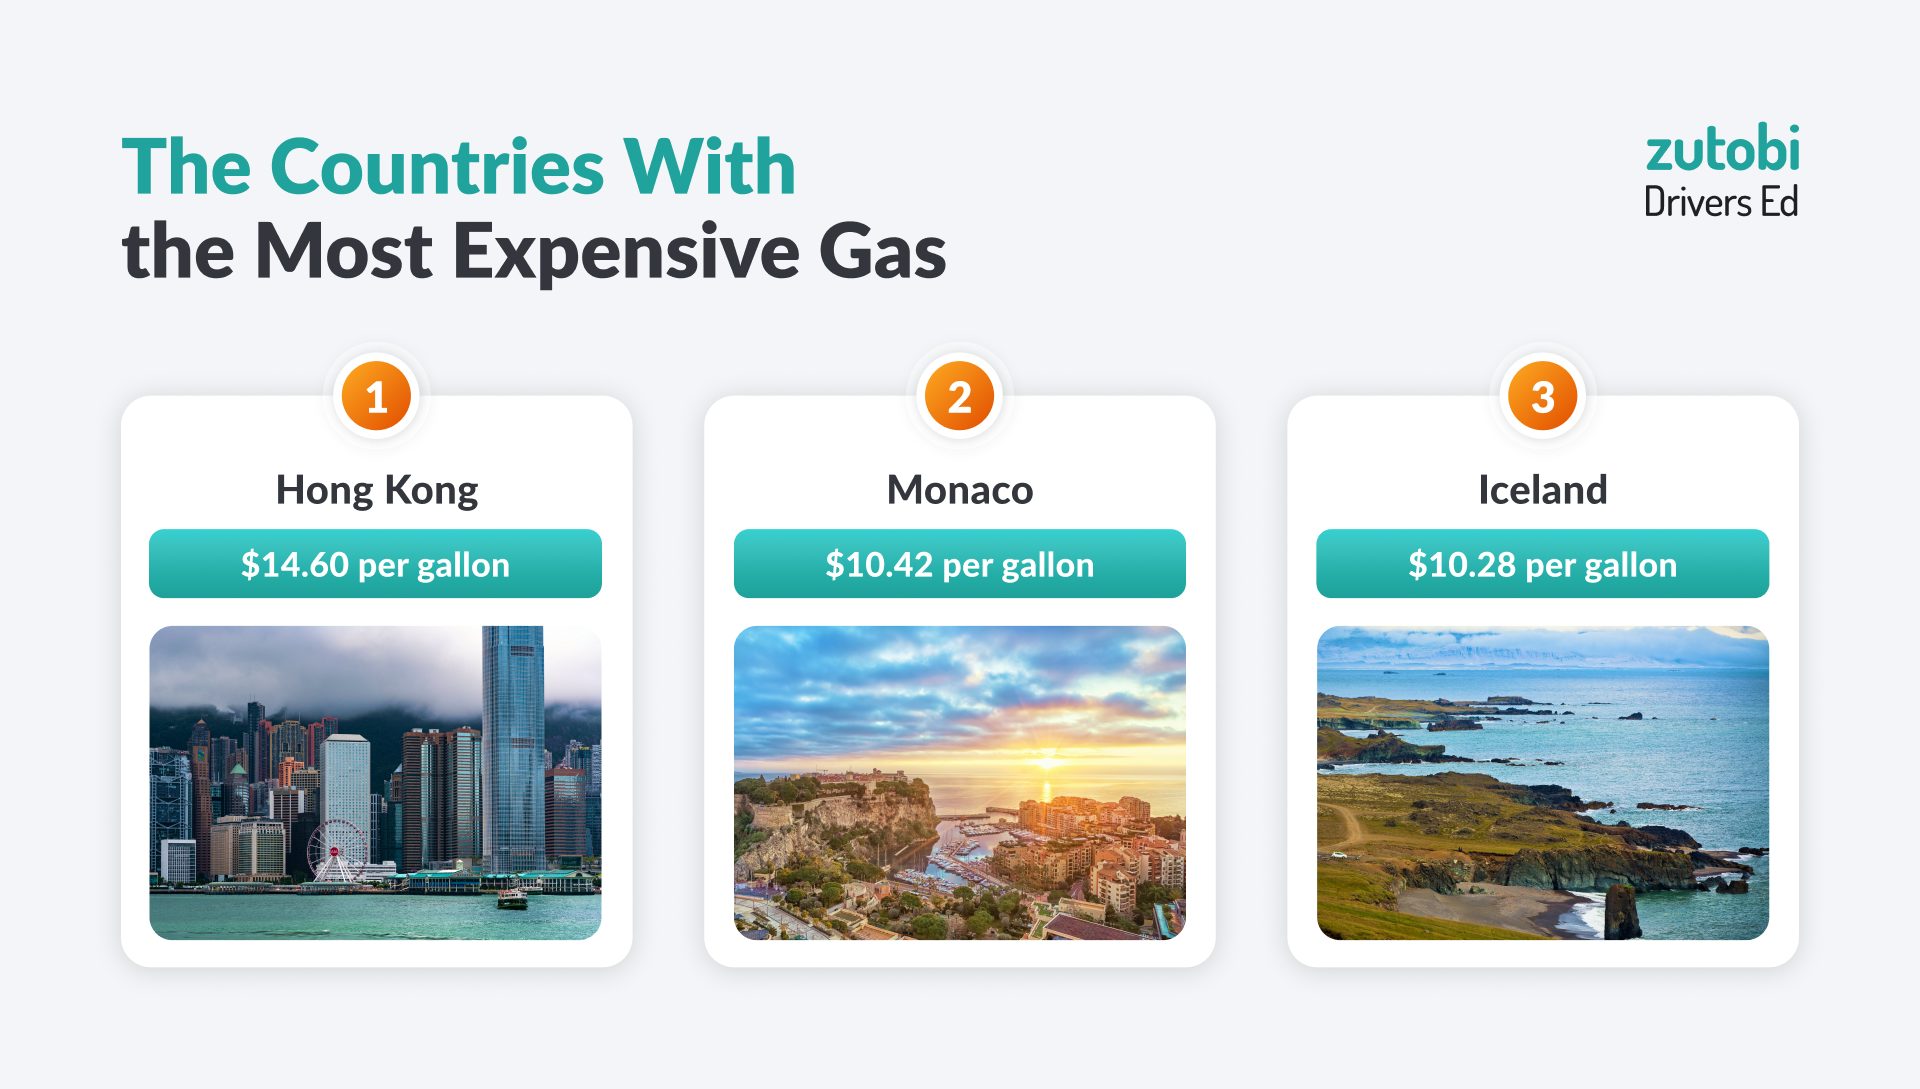
Task: Click the setting sun in the Monaco photo
Action: tap(1047, 762)
